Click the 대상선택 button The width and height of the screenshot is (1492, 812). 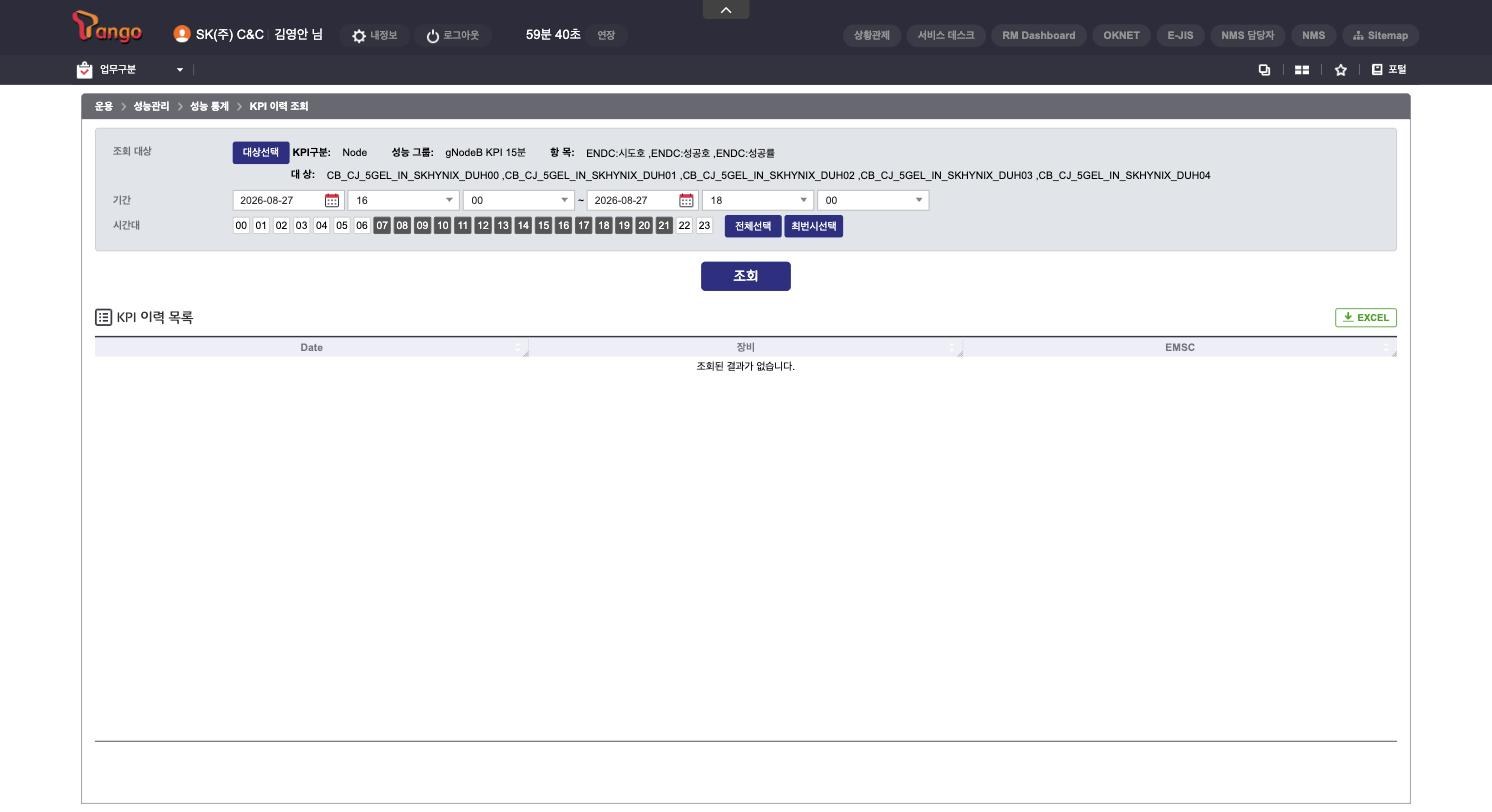pos(261,153)
